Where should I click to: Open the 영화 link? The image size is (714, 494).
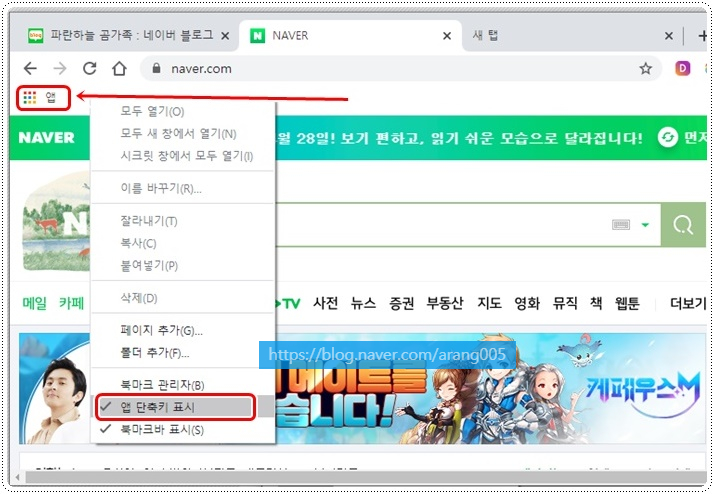point(527,303)
